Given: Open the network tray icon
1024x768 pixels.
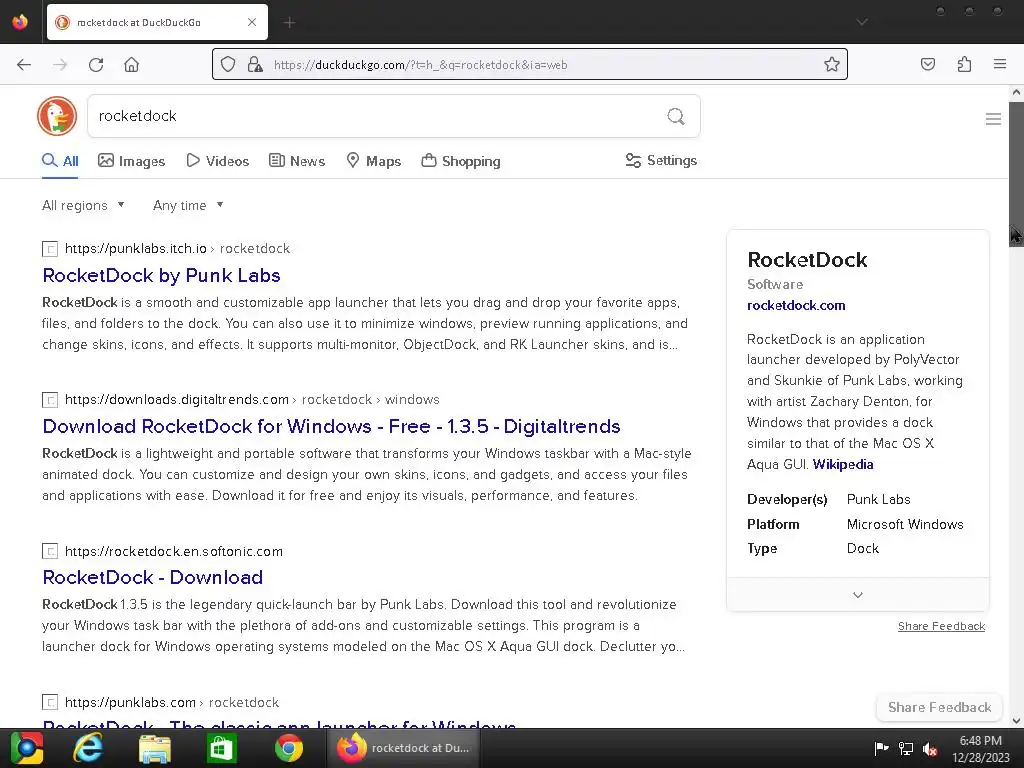Looking at the screenshot, I should point(906,748).
